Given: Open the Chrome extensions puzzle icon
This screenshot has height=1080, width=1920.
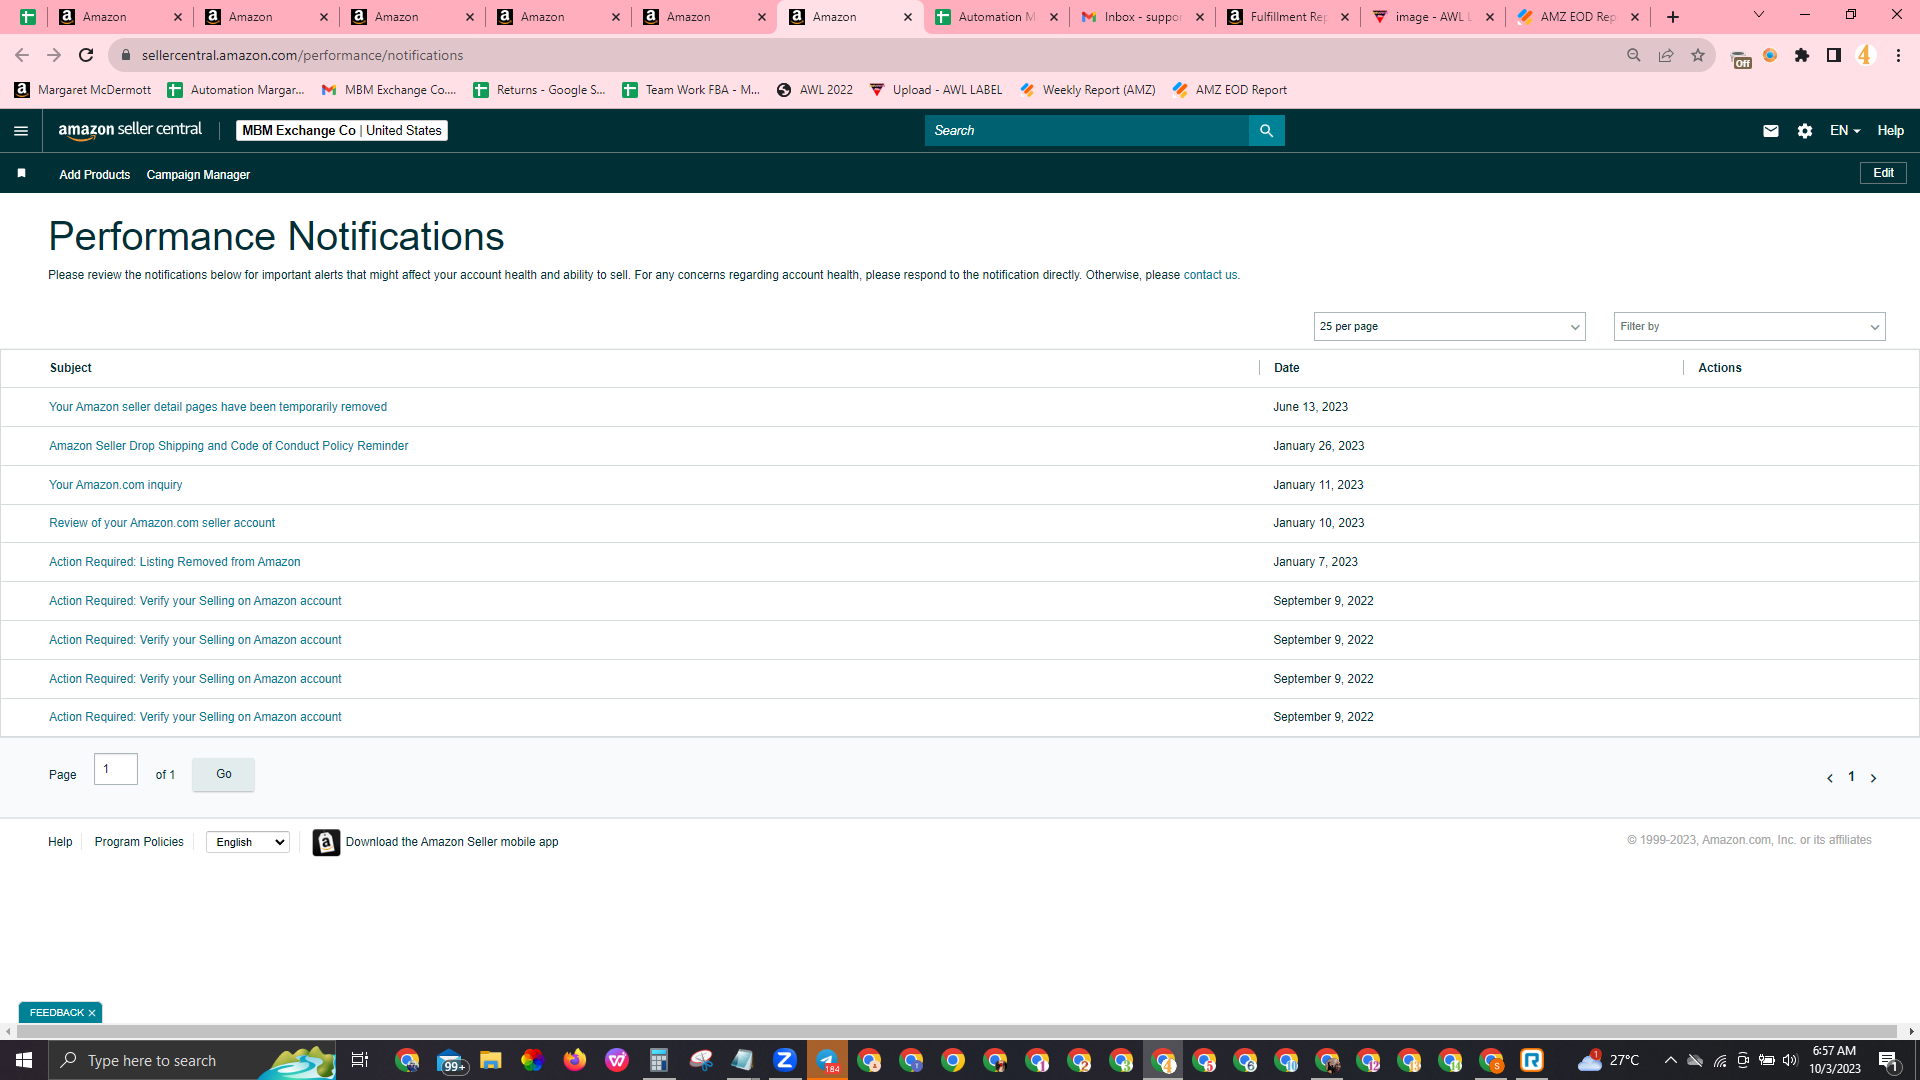Looking at the screenshot, I should click(1802, 55).
